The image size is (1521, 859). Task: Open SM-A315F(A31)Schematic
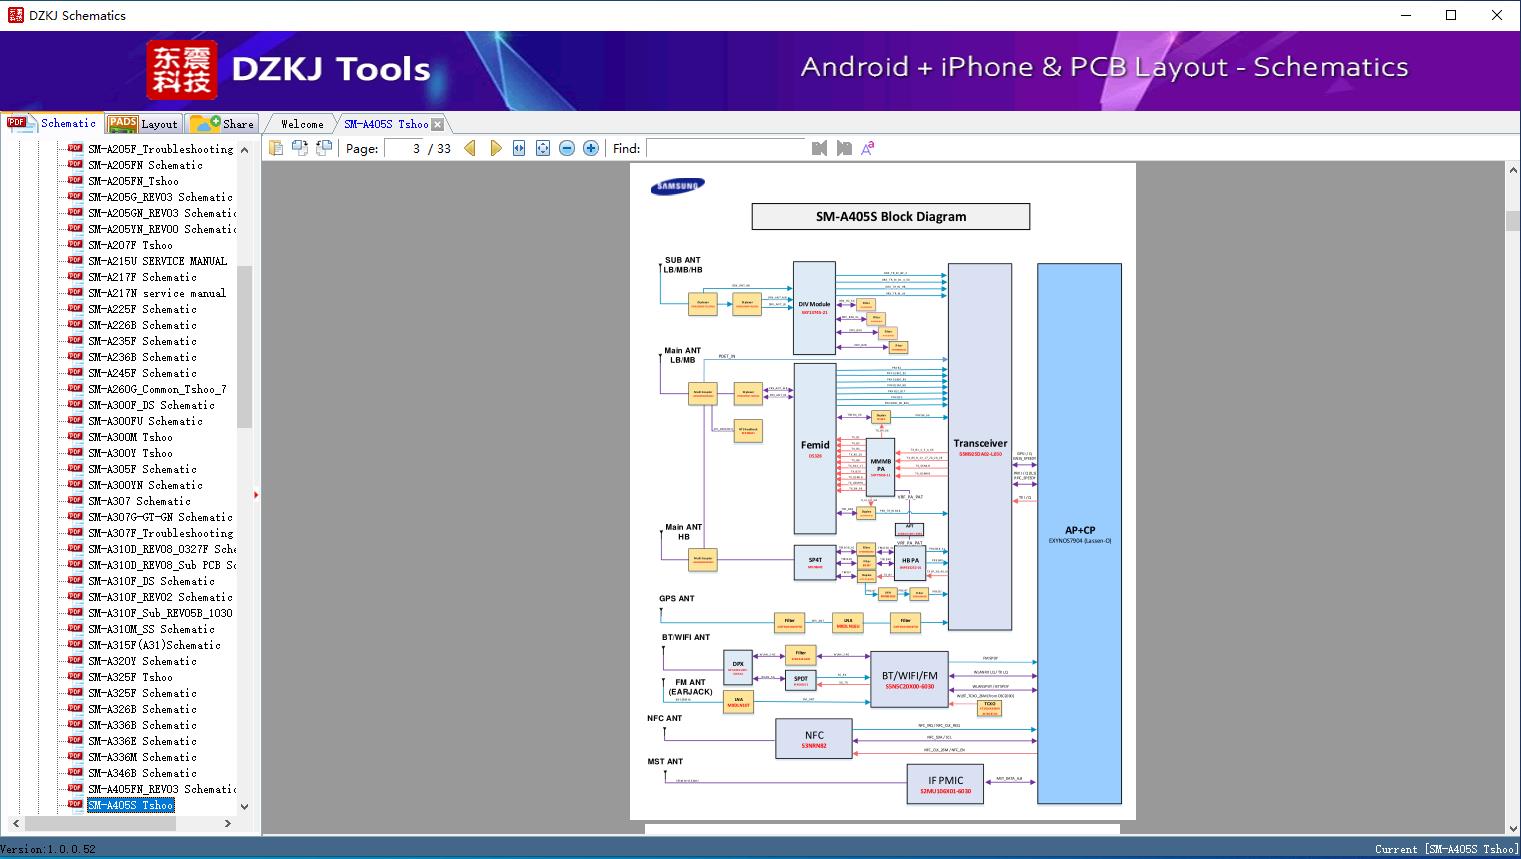154,645
